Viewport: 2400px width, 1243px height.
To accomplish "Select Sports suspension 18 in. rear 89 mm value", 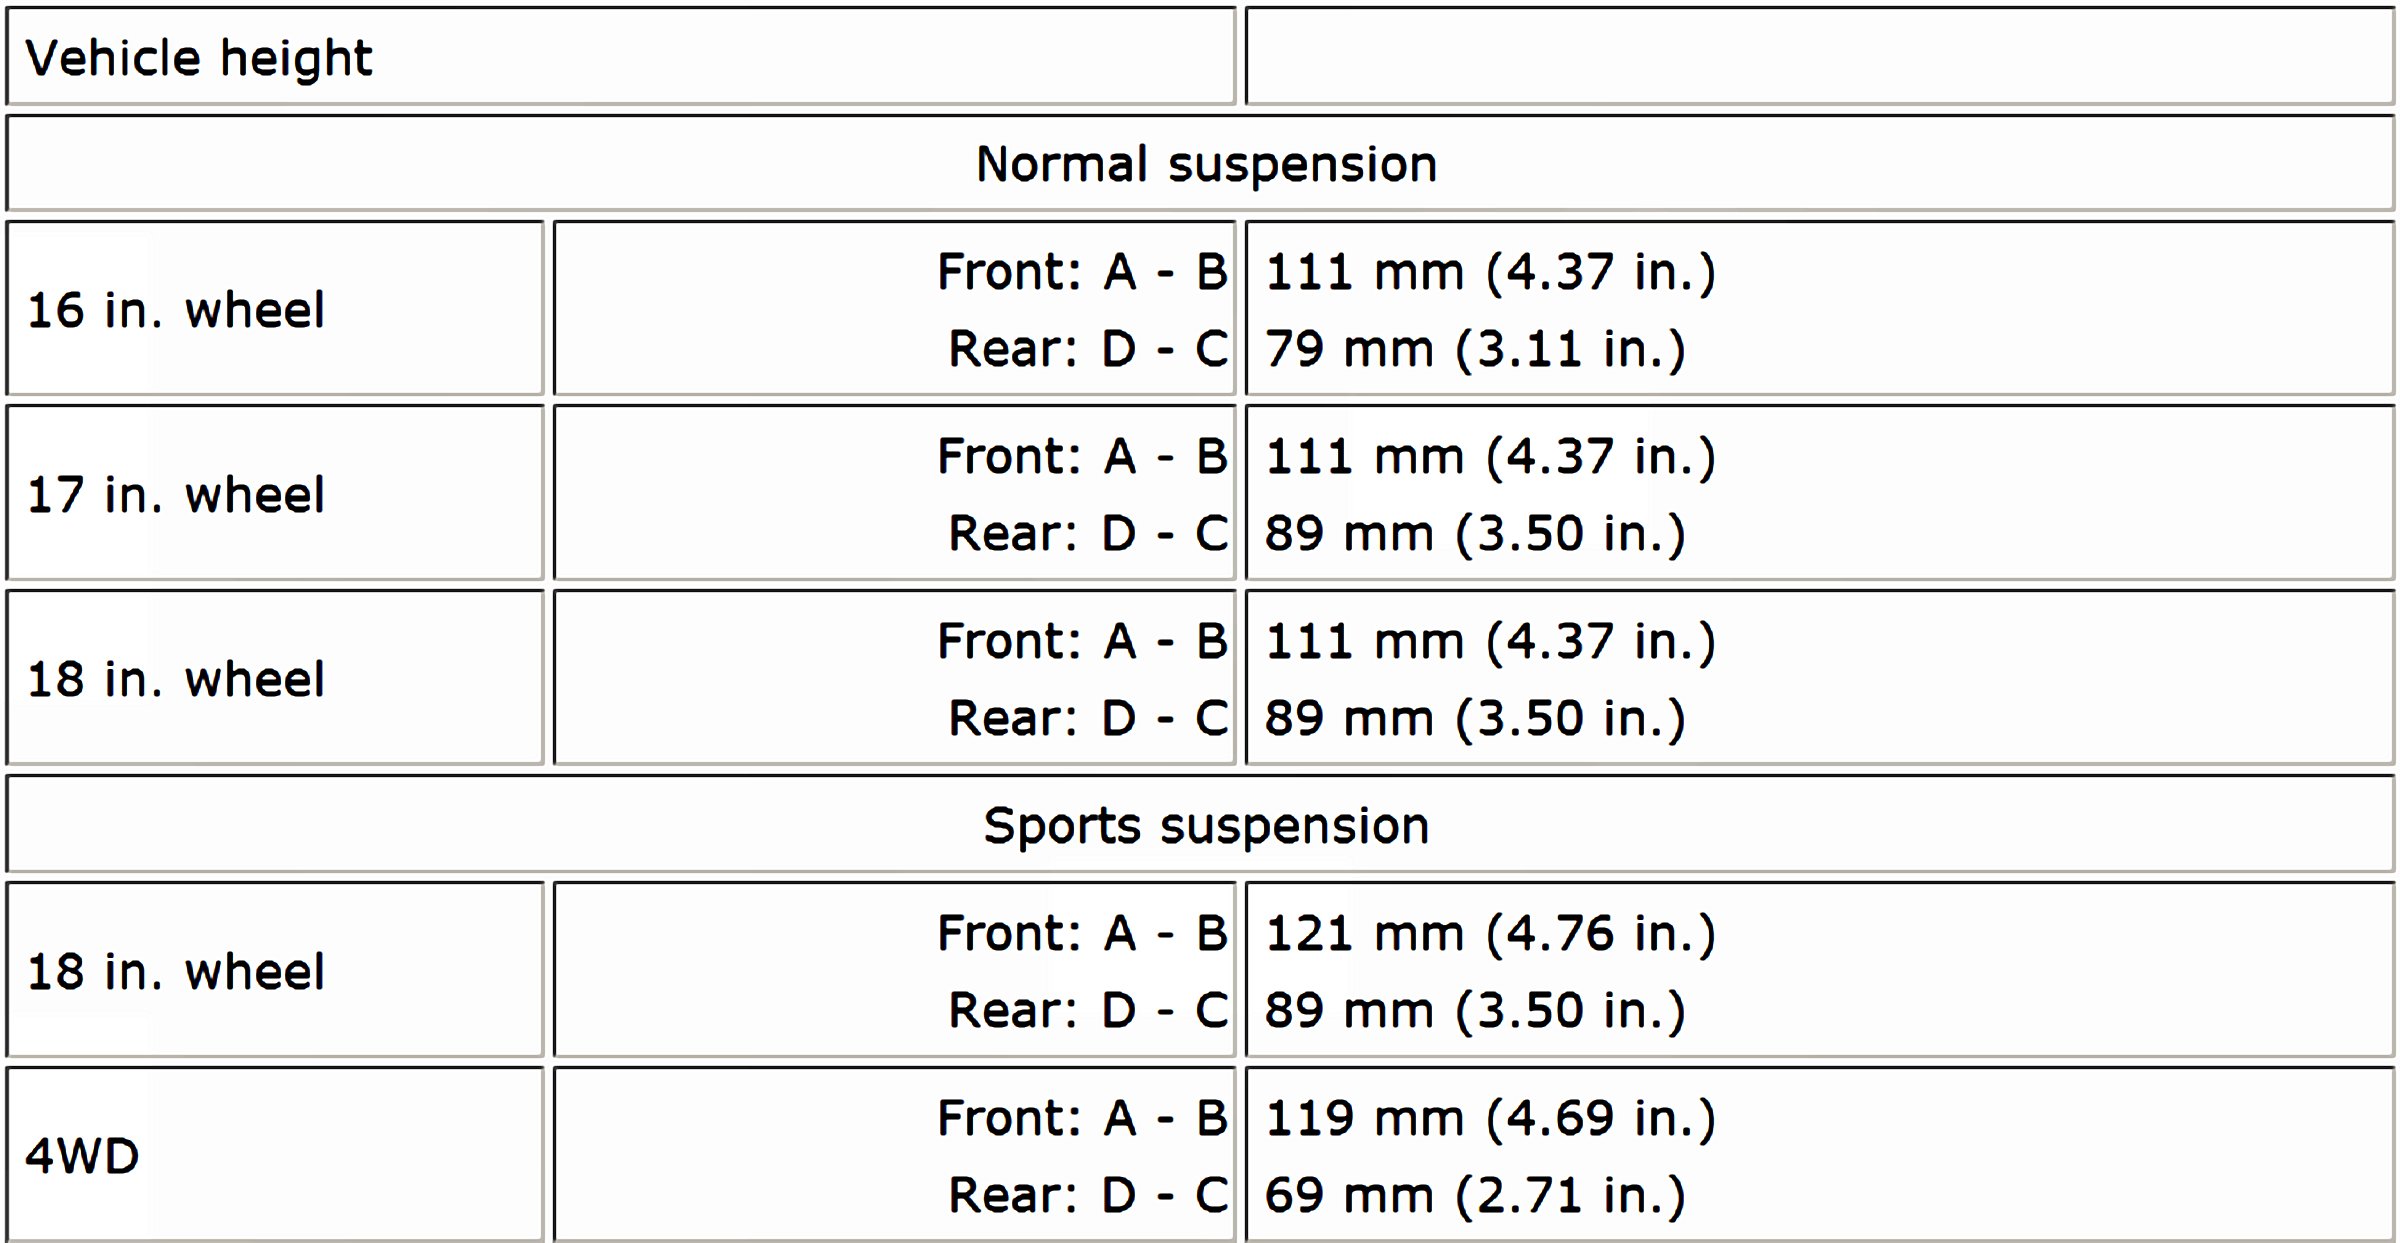I will pos(1474,1011).
